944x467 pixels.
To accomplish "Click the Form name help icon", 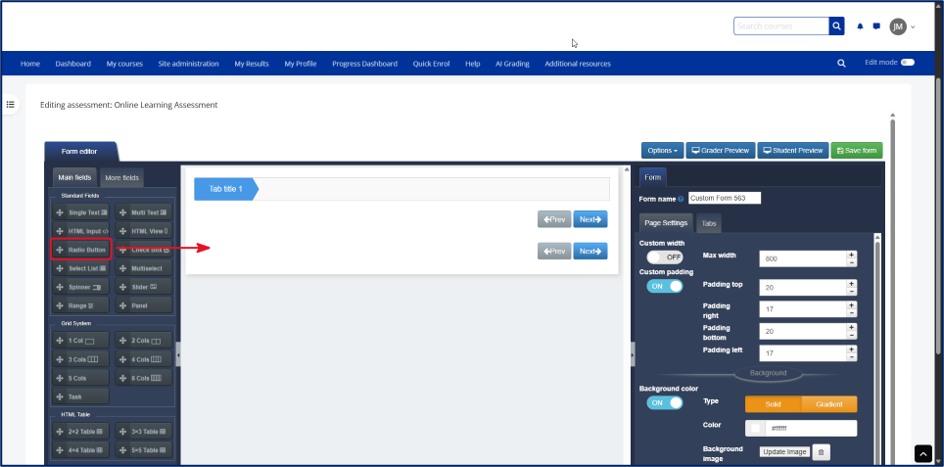I will tap(680, 199).
